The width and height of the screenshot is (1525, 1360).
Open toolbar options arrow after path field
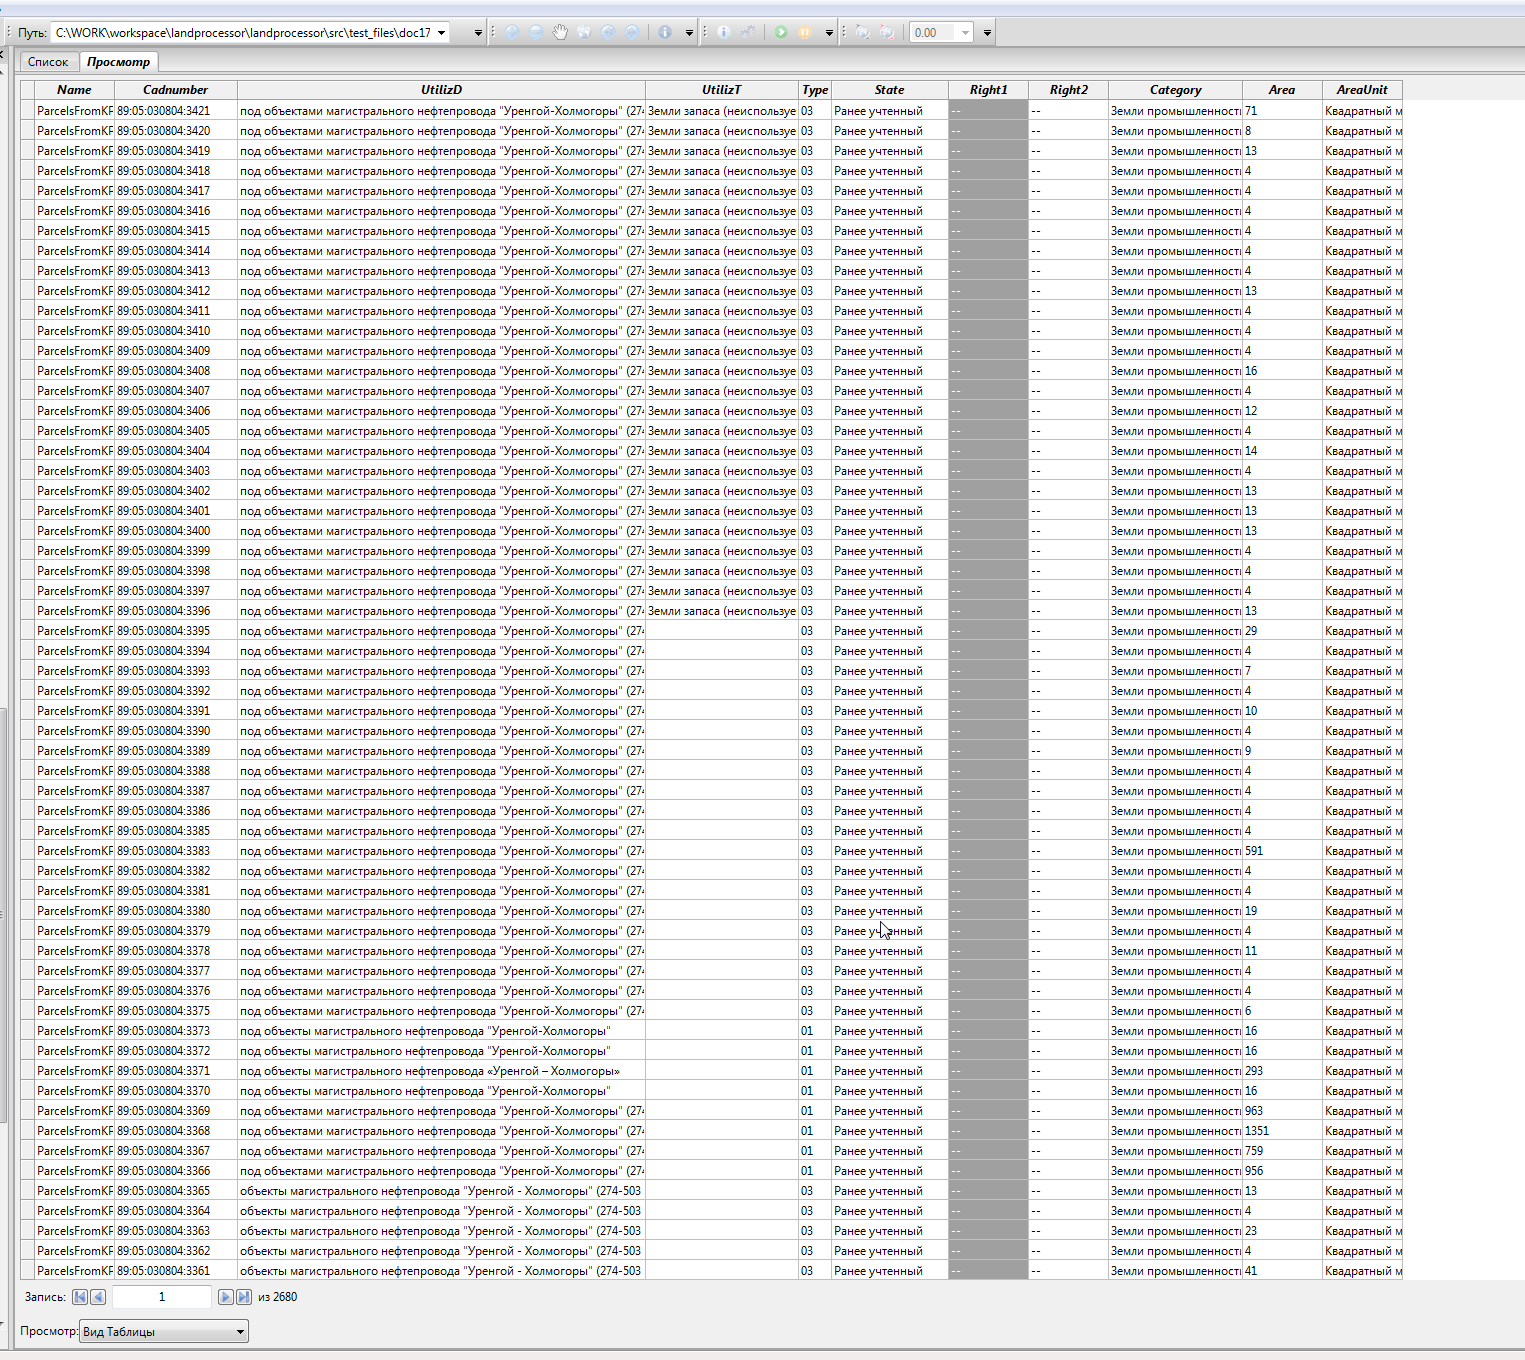[x=478, y=33]
